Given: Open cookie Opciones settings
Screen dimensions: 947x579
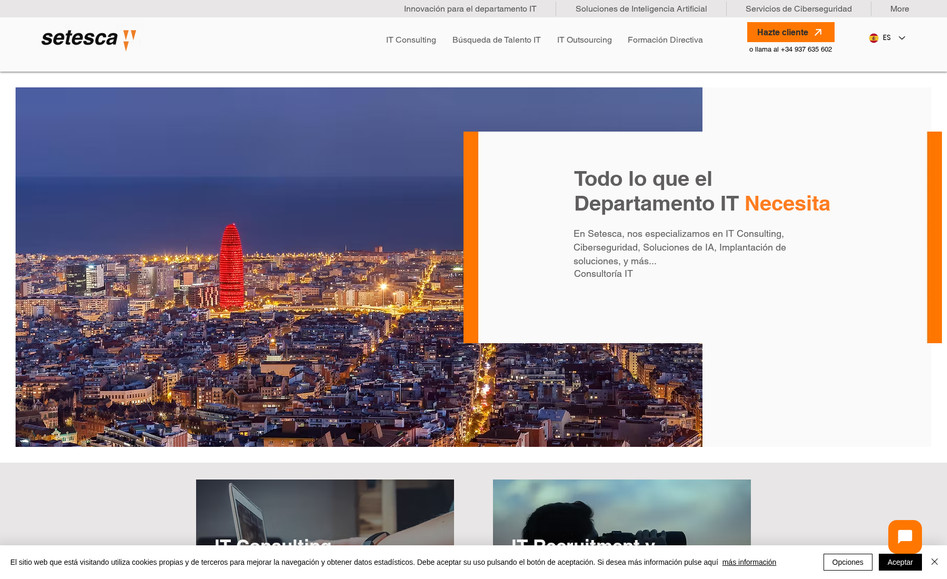Looking at the screenshot, I should pyautogui.click(x=846, y=562).
